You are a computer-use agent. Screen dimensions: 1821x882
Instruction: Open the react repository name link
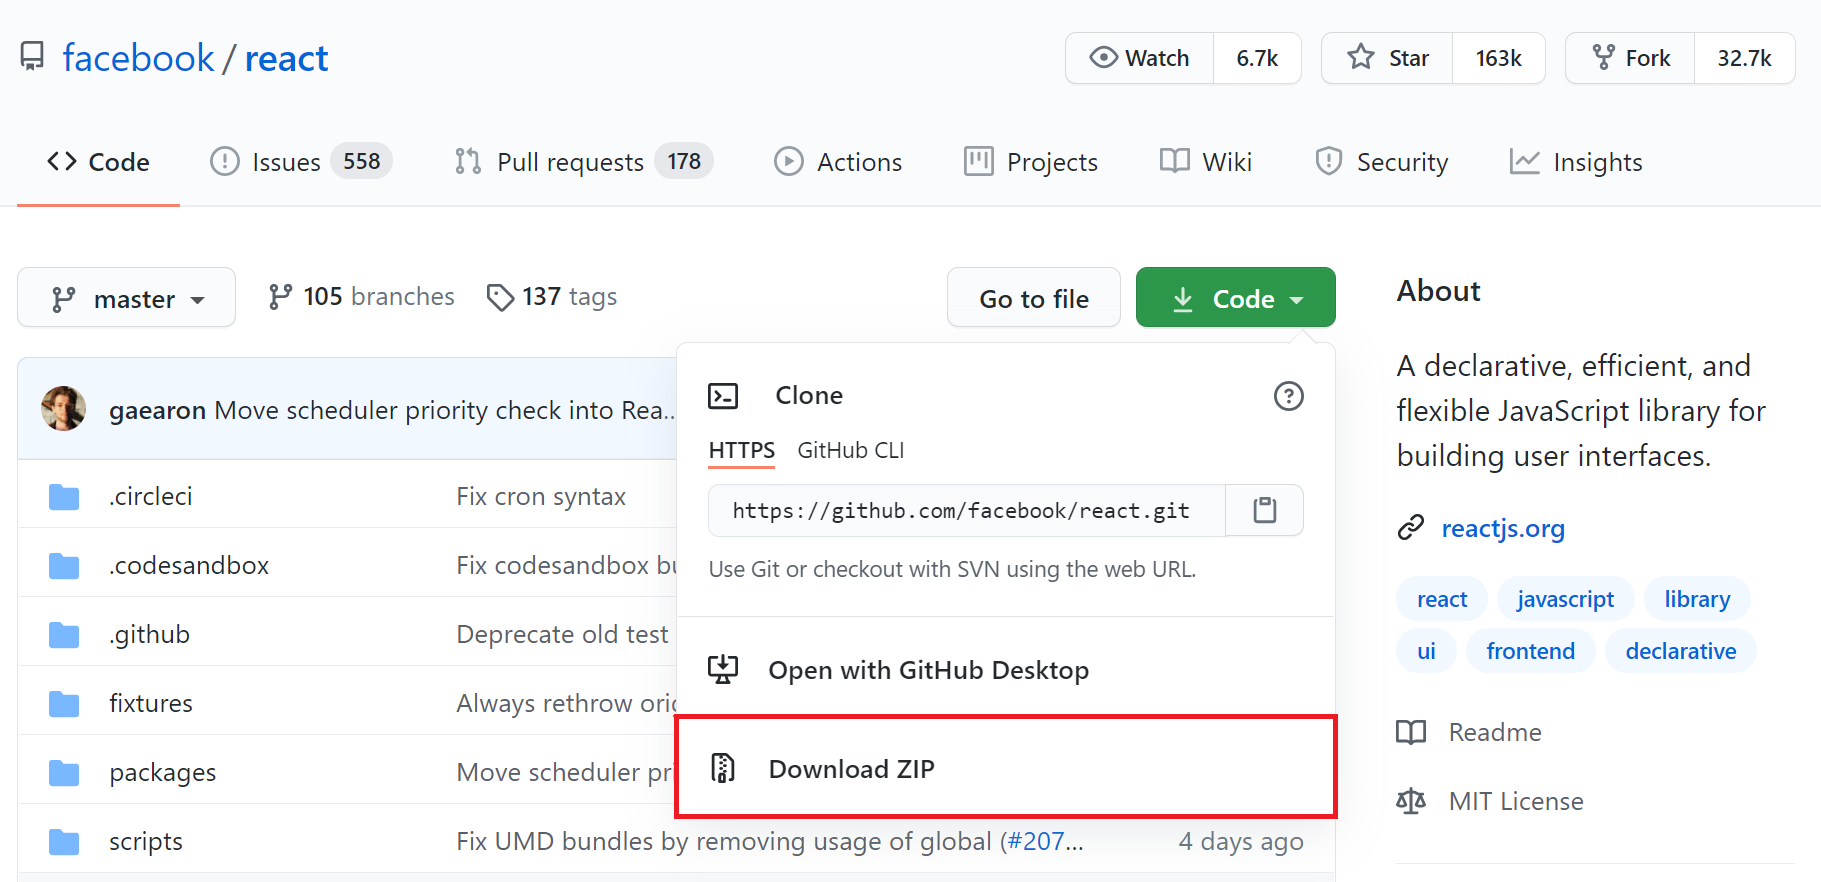click(286, 58)
